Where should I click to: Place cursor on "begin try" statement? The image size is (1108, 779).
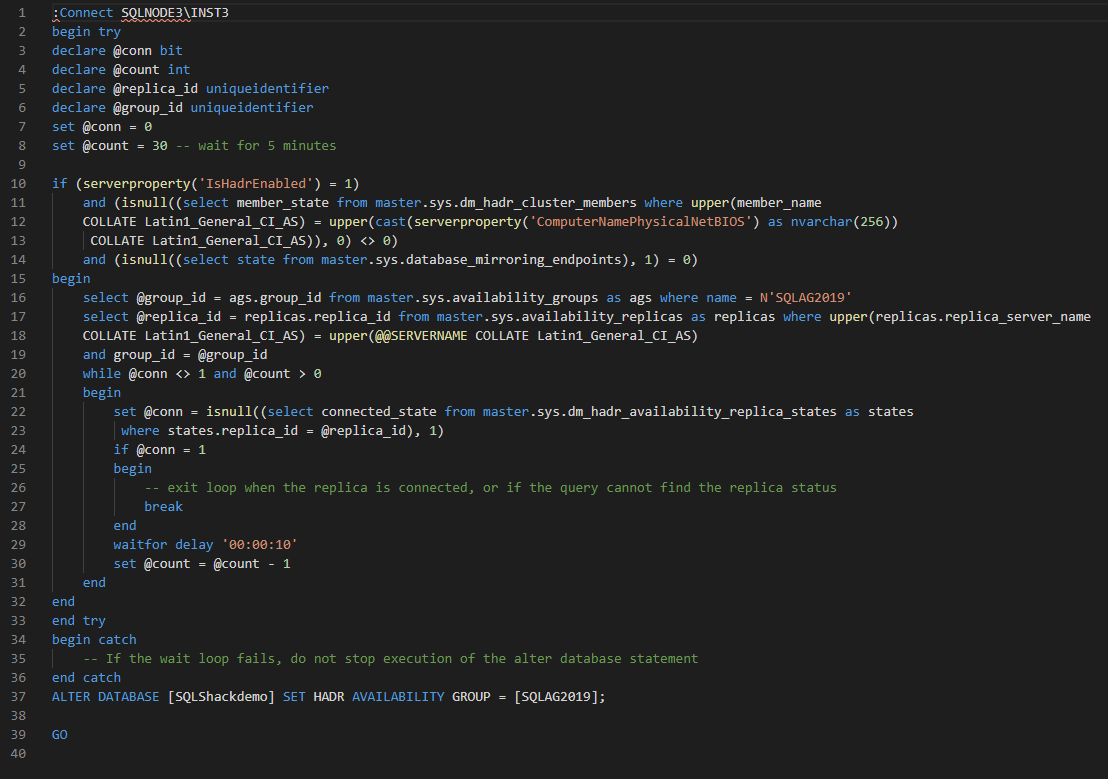86,31
